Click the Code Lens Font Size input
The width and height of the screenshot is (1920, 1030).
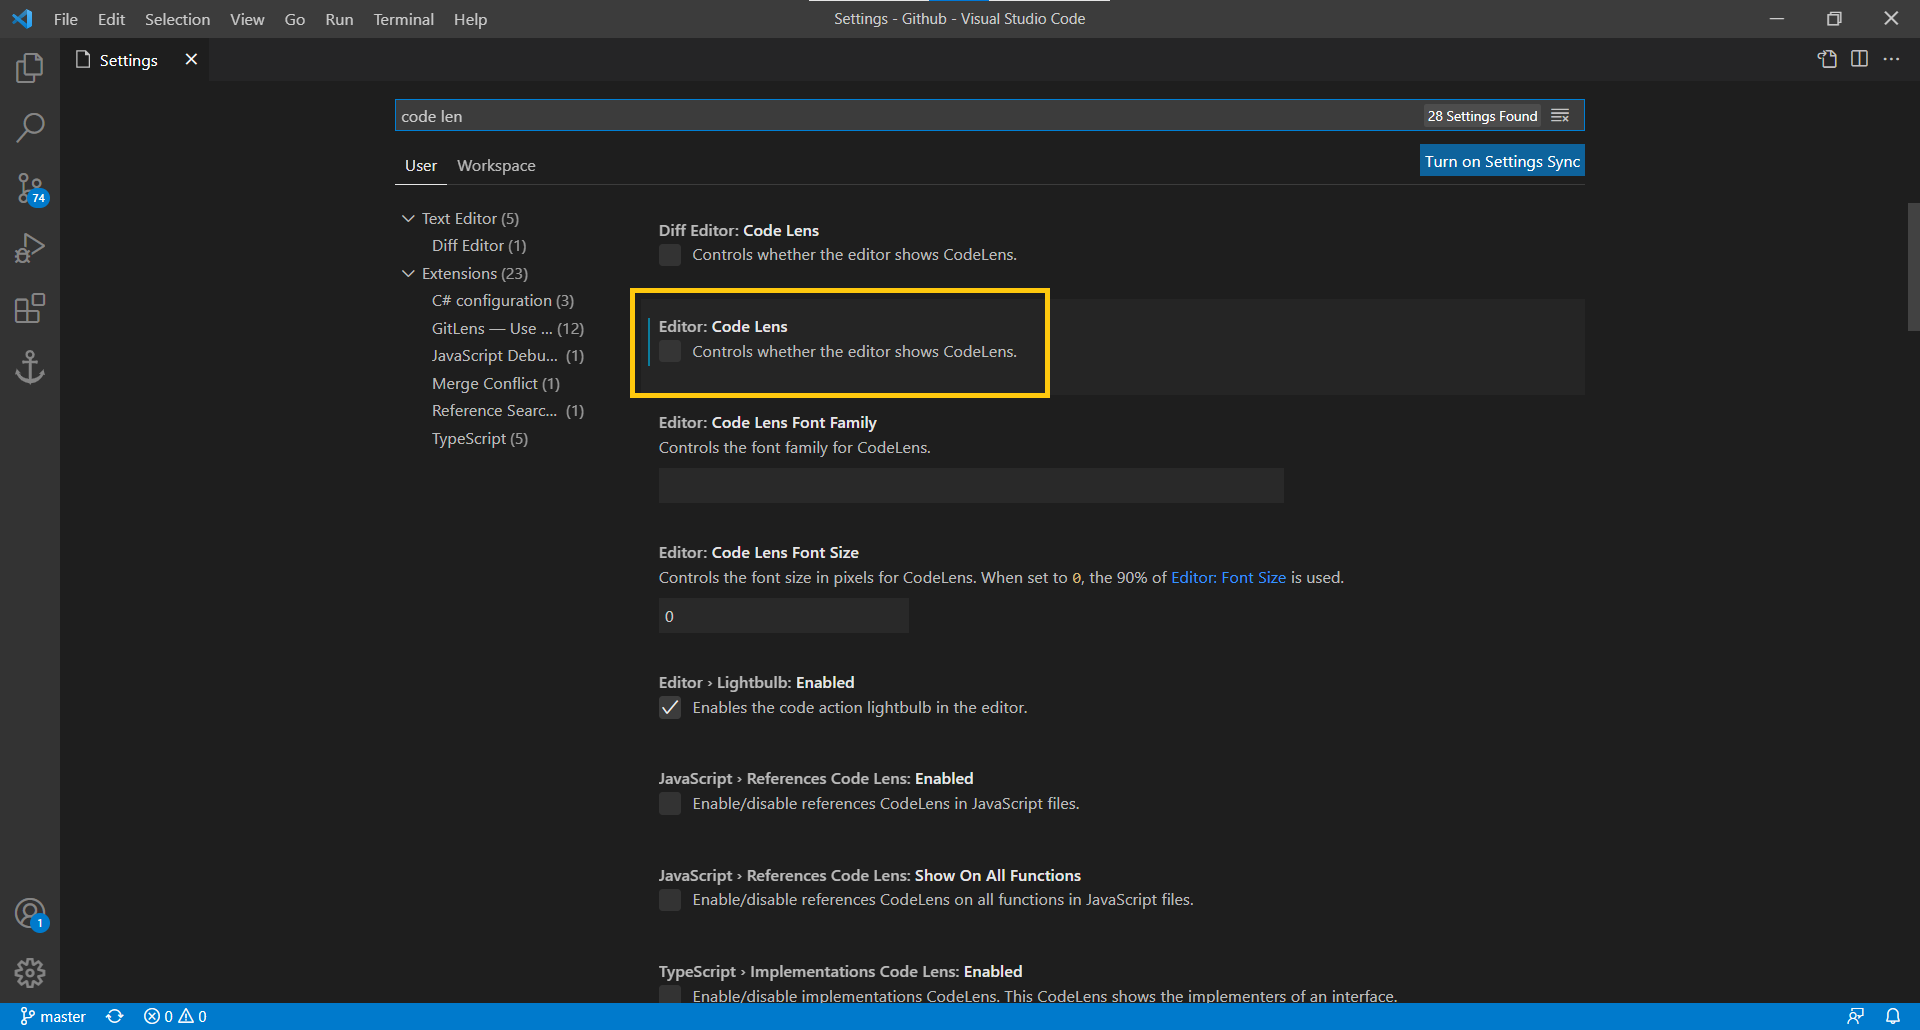tap(784, 616)
